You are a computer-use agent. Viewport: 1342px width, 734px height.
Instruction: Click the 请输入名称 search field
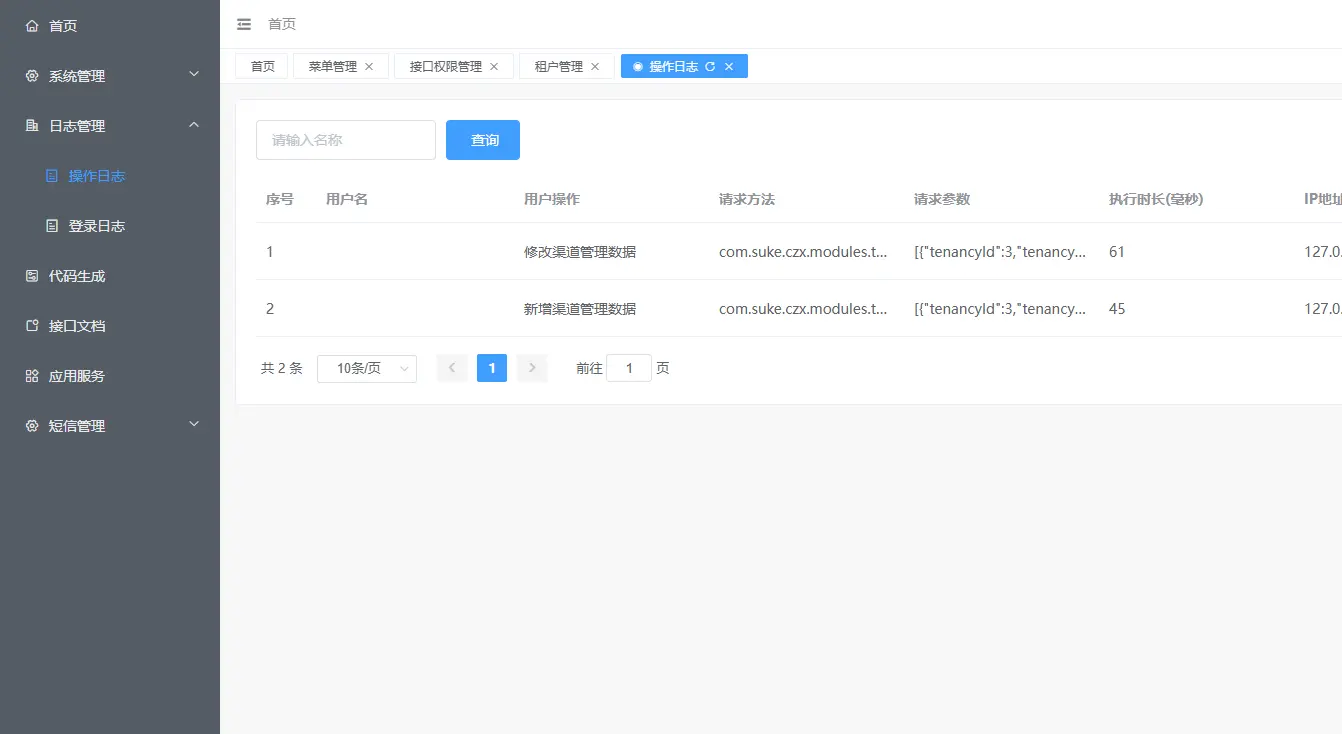[x=345, y=140]
